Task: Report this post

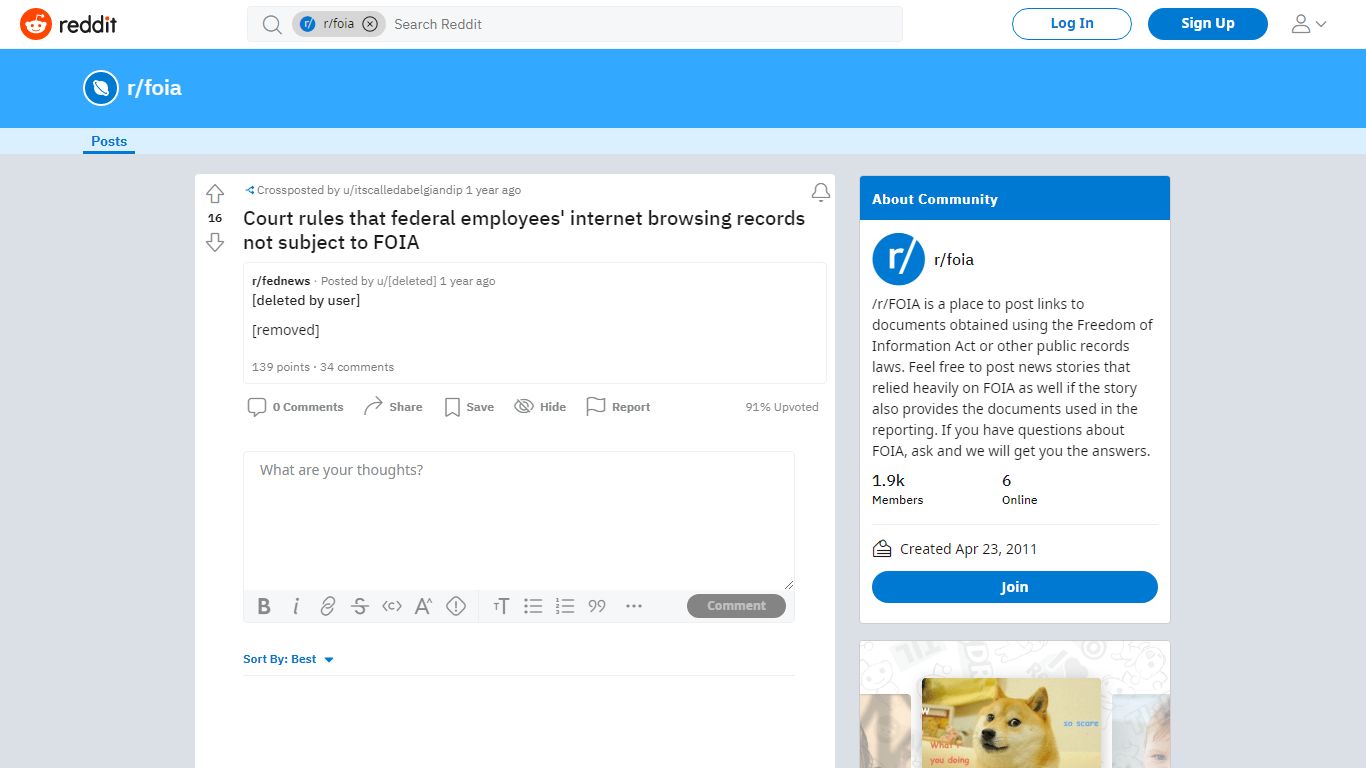Action: [x=618, y=407]
